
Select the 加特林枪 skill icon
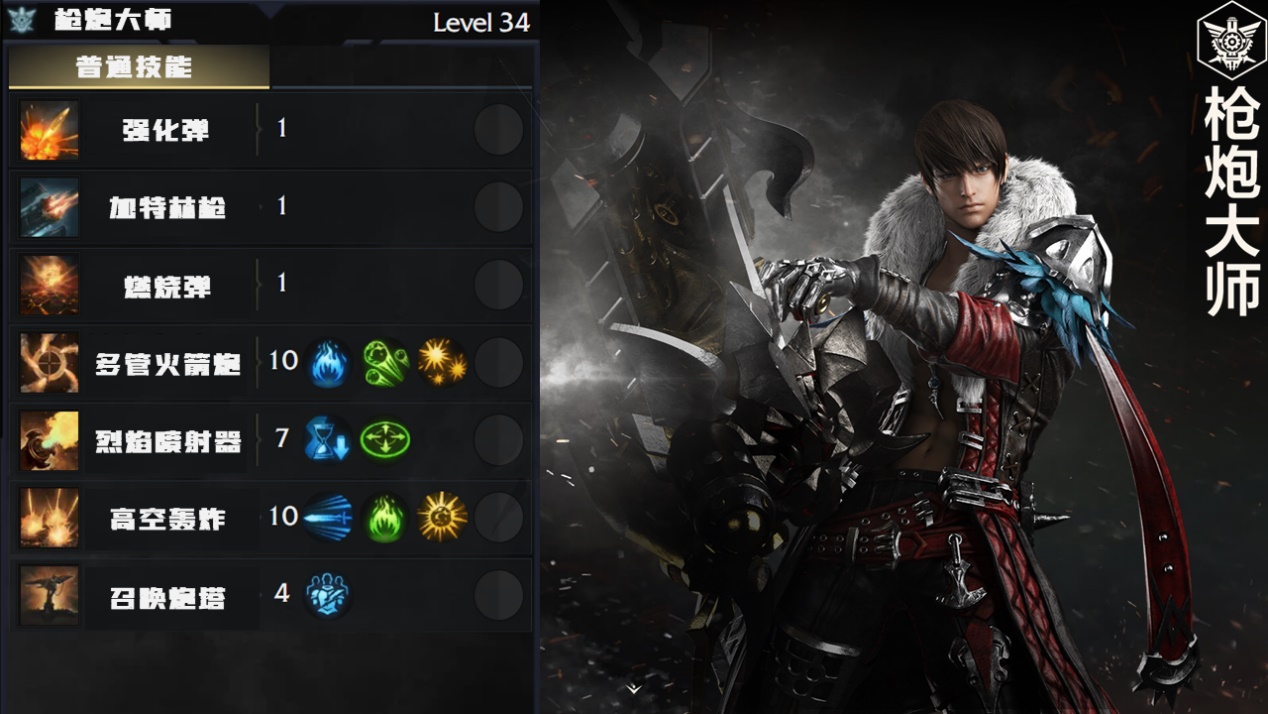(x=49, y=207)
